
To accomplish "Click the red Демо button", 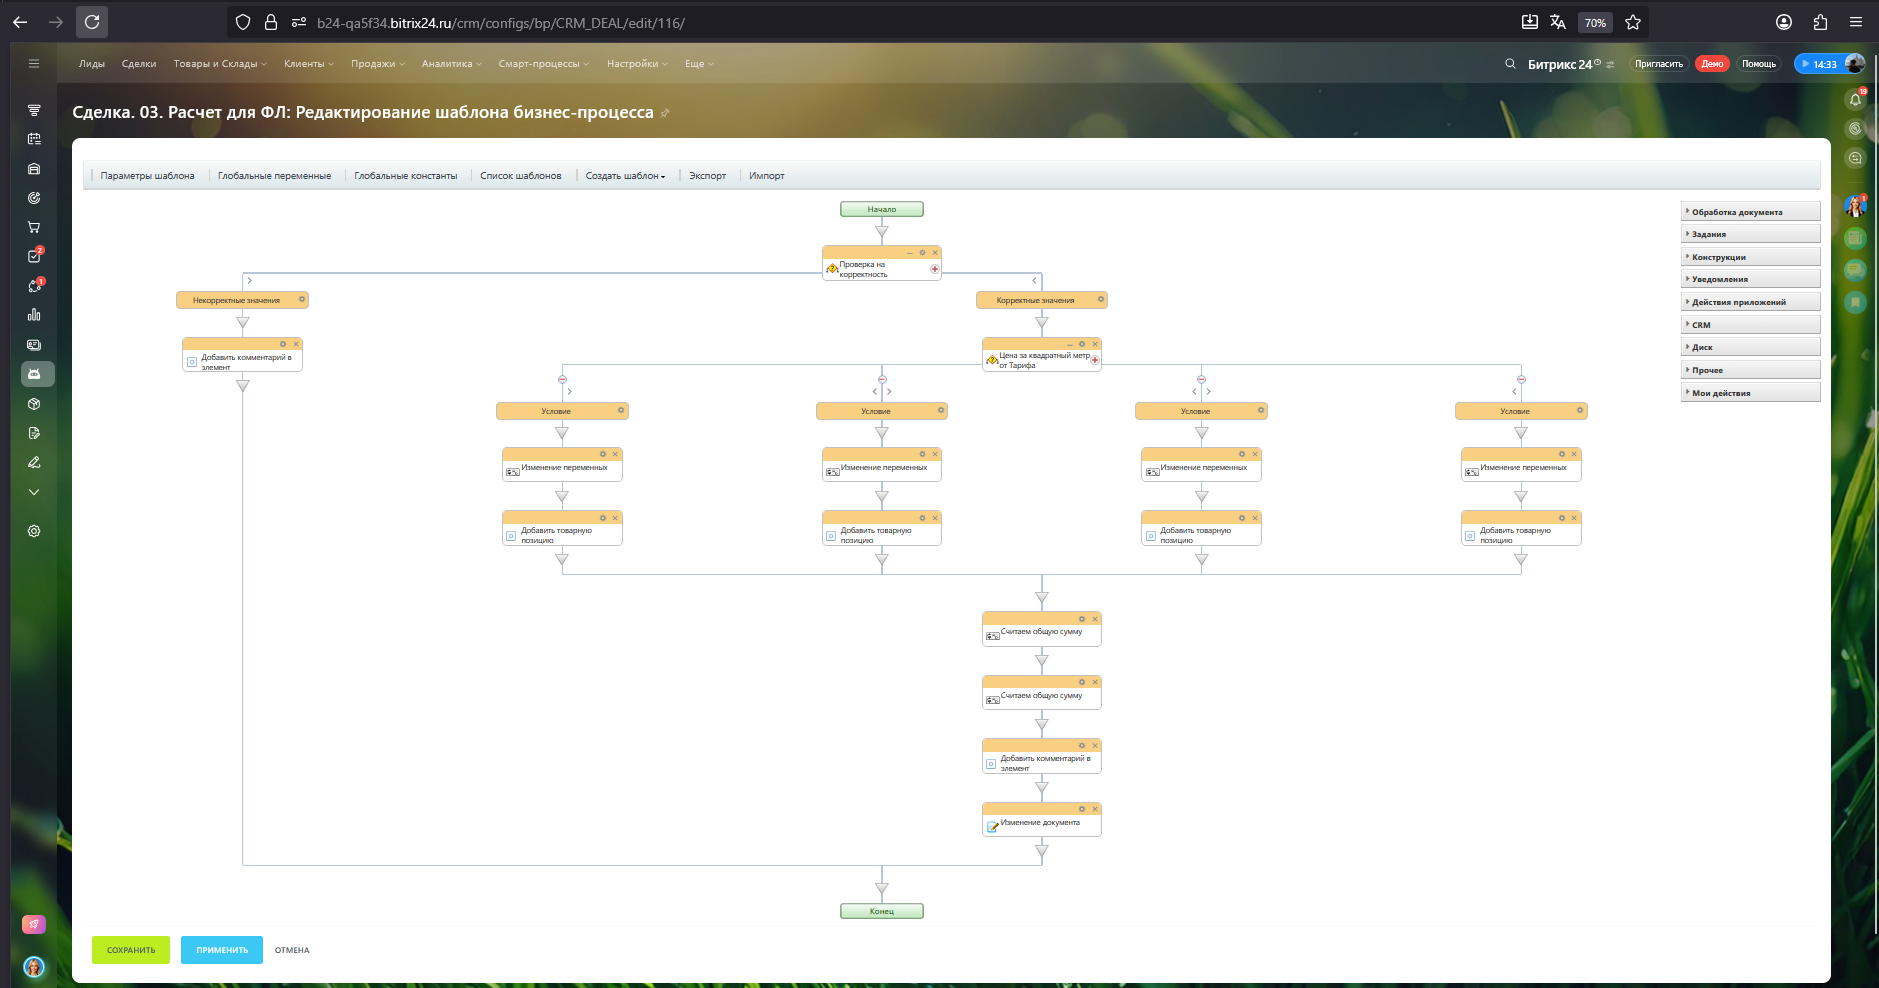I will coord(1713,64).
